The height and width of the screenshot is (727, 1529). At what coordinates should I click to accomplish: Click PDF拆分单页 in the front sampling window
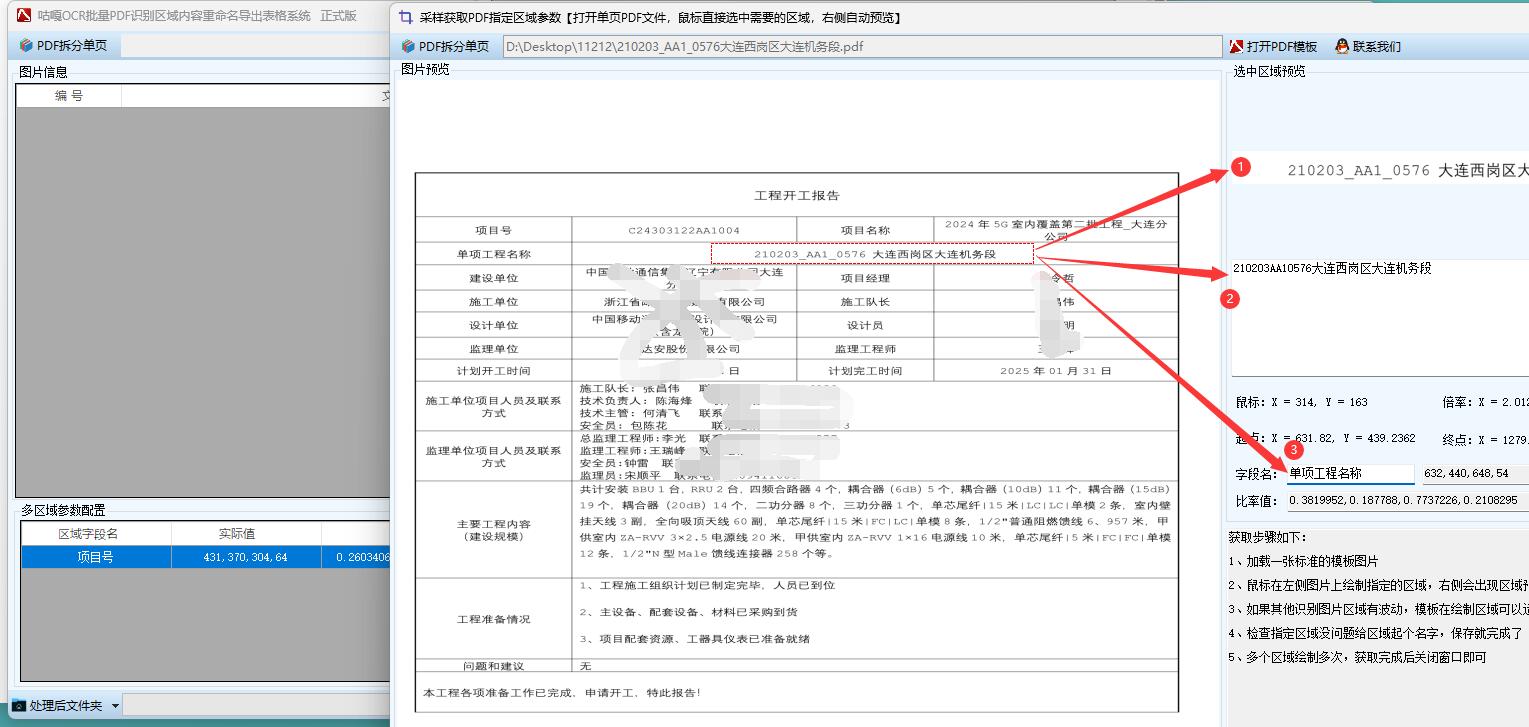pos(445,46)
